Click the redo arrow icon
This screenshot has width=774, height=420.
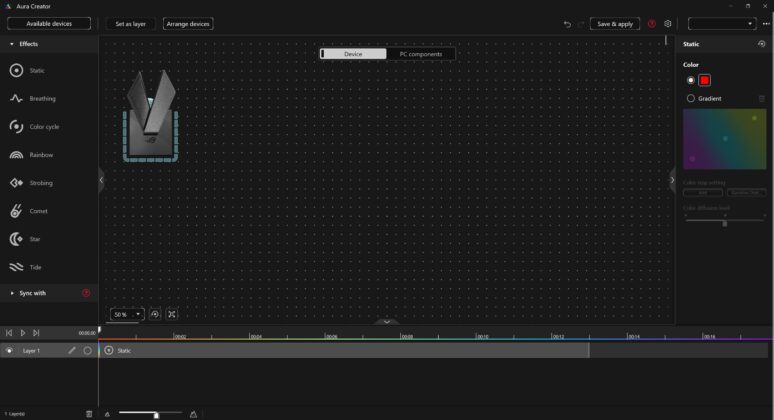click(x=581, y=24)
